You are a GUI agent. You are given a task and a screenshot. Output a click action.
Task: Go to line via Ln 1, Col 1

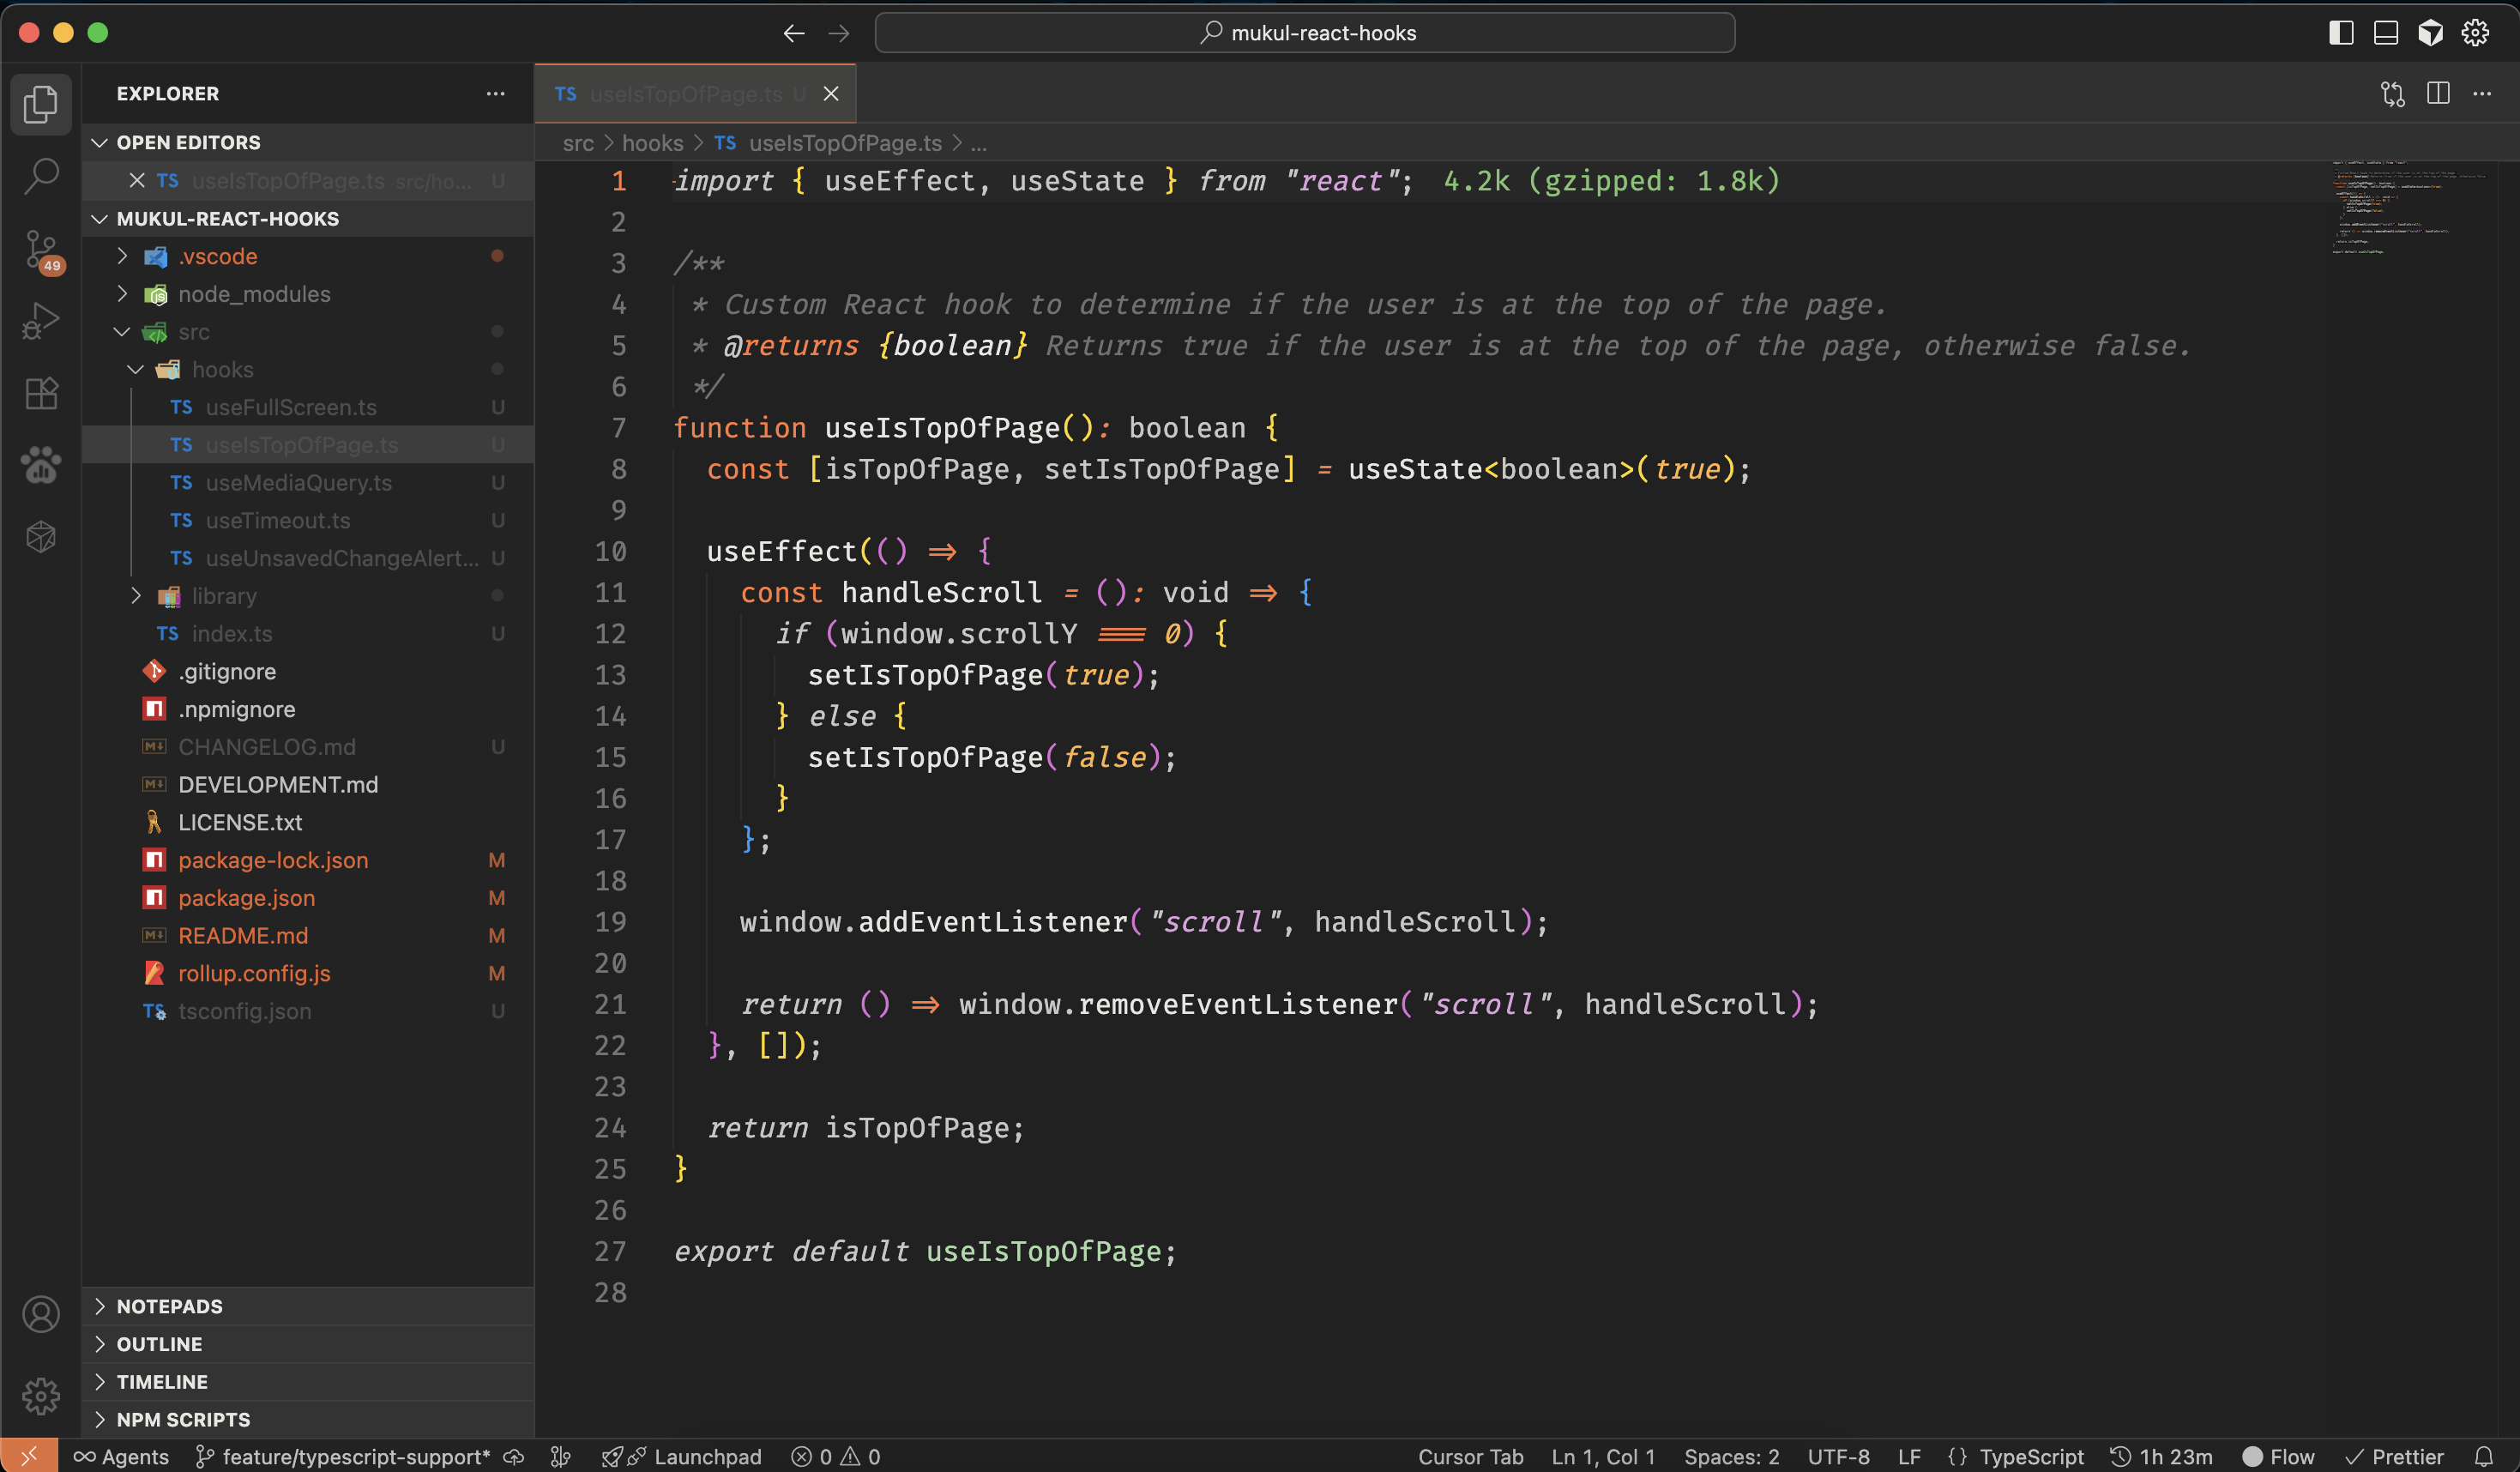pos(1603,1456)
